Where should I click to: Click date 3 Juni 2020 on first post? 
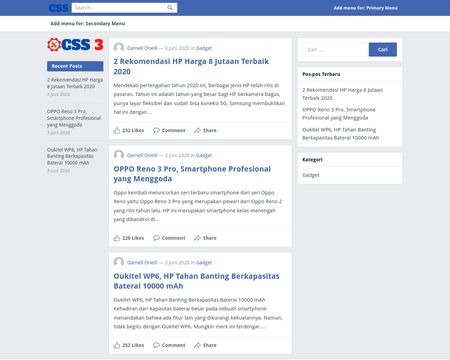177,48
